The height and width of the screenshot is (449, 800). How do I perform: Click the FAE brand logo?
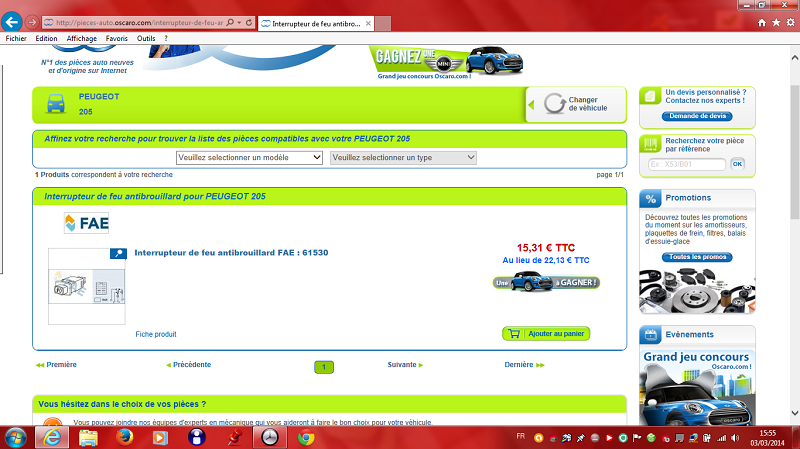point(87,223)
